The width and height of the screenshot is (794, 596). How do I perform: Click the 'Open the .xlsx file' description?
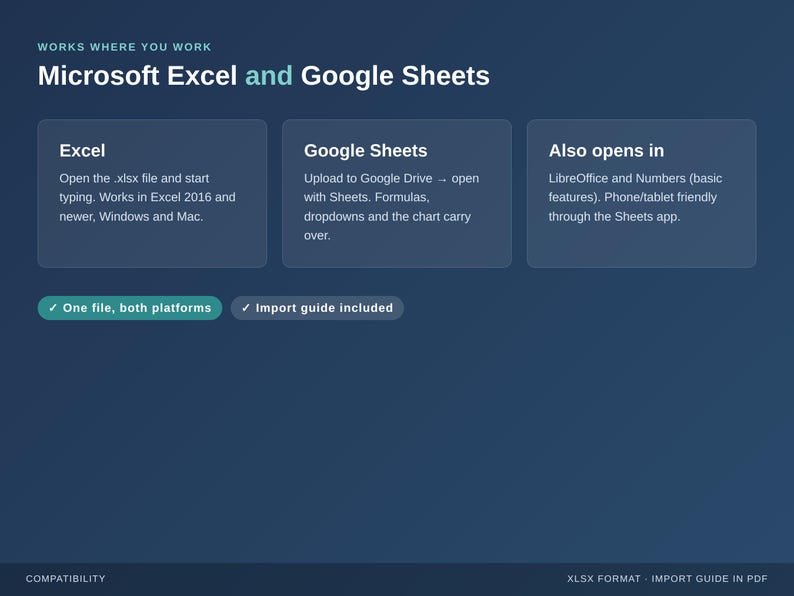tap(147, 197)
